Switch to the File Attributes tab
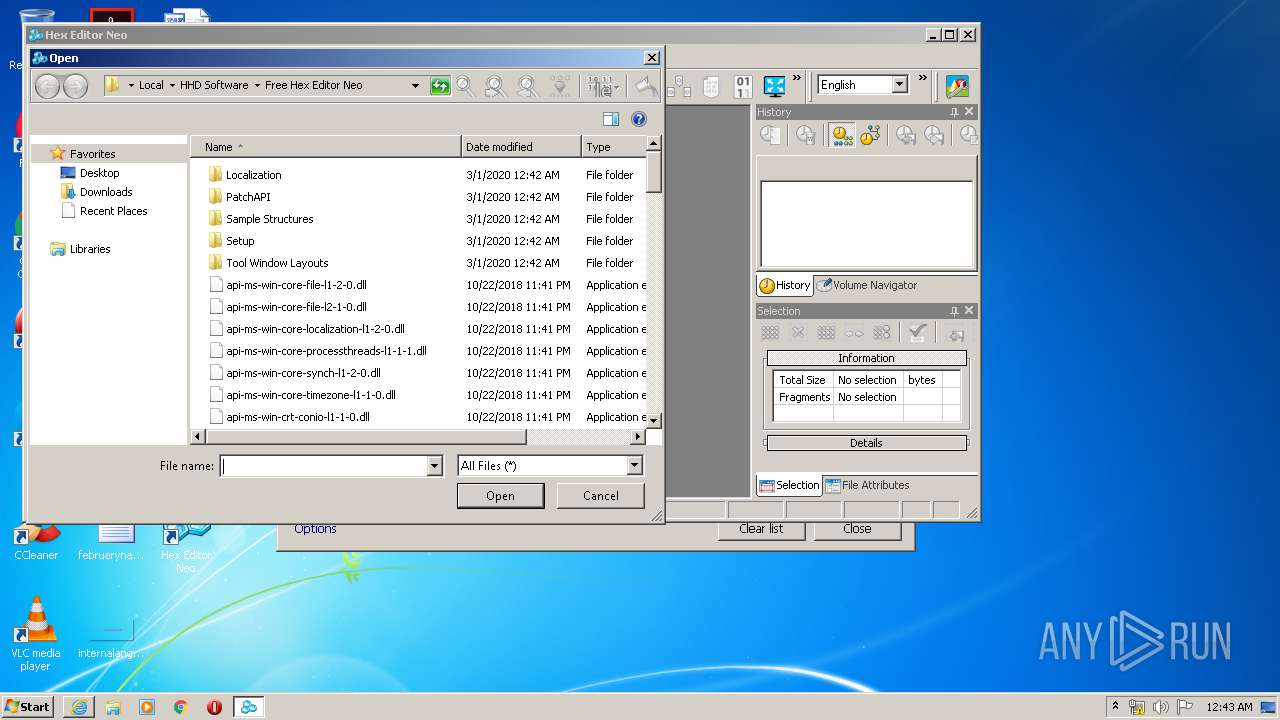 click(x=867, y=485)
